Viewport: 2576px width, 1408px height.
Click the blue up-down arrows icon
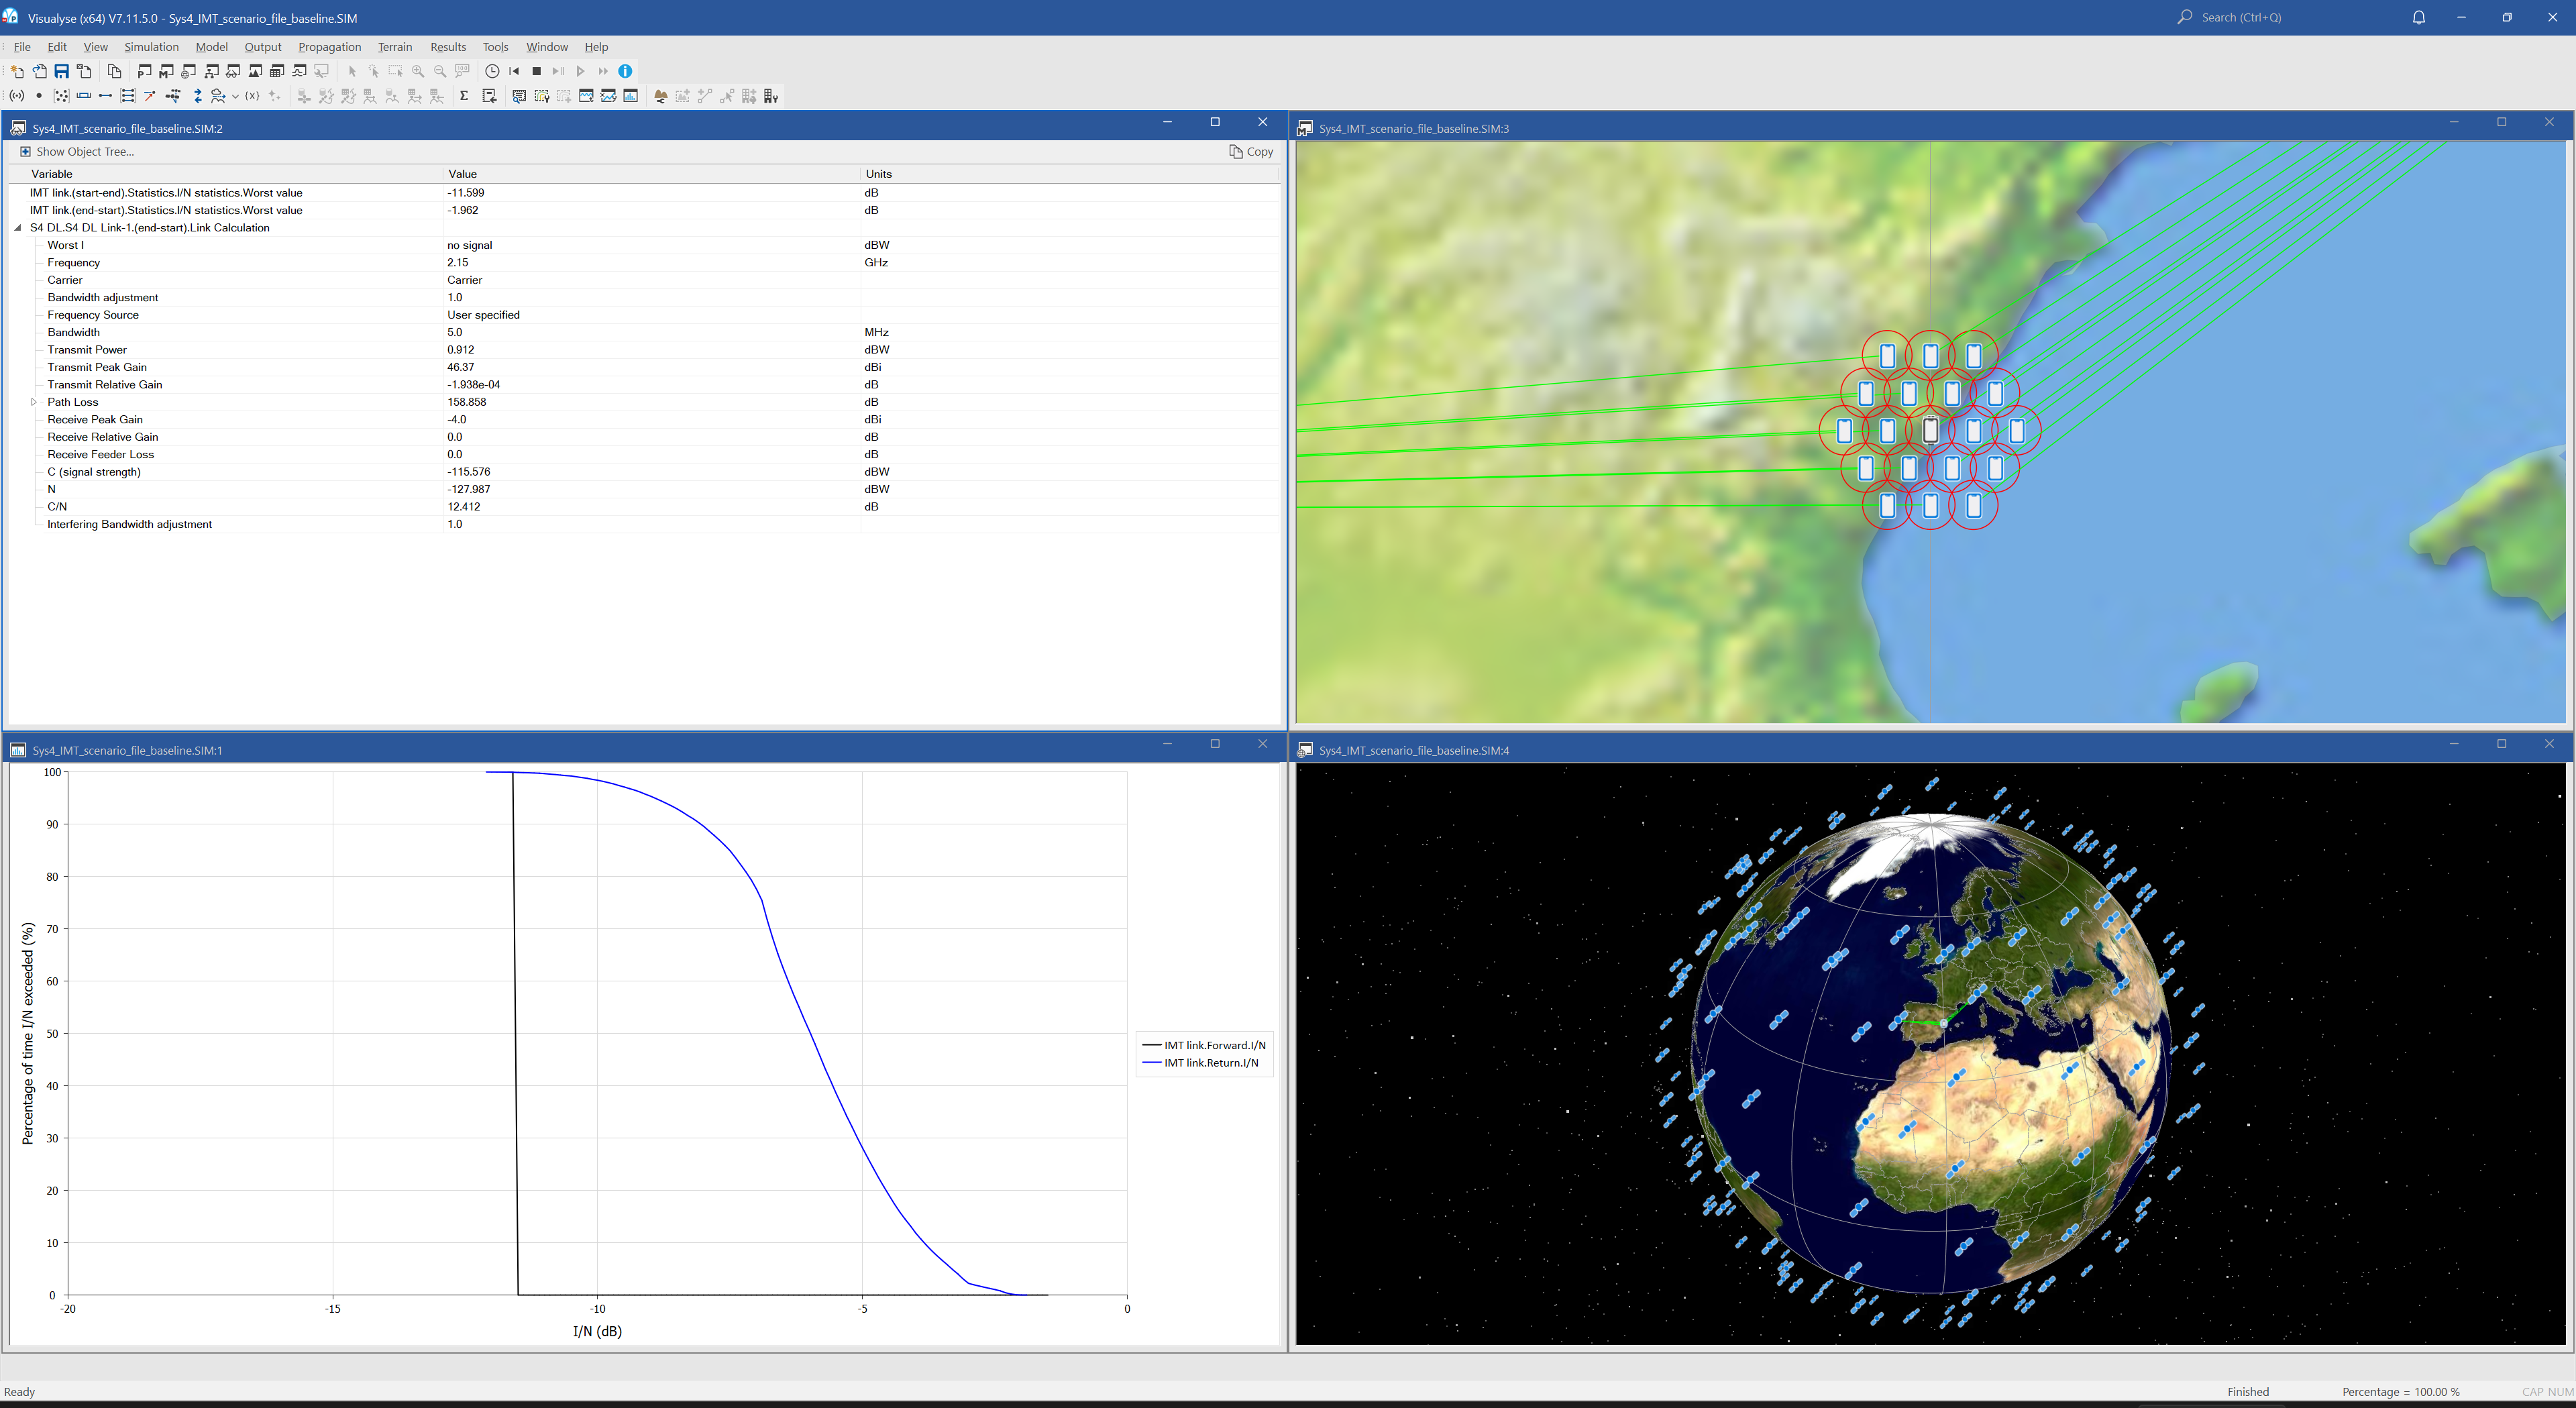[x=197, y=96]
